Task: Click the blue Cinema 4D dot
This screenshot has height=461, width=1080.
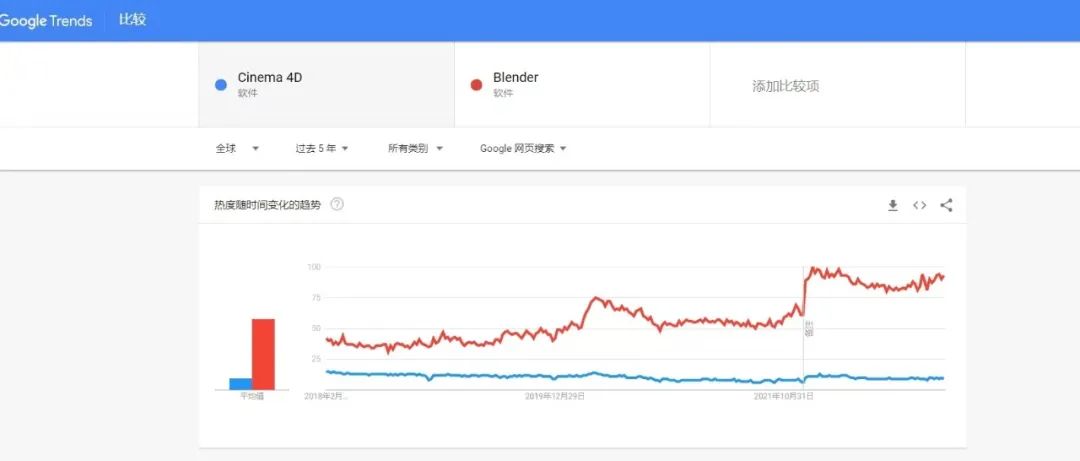Action: (221, 85)
